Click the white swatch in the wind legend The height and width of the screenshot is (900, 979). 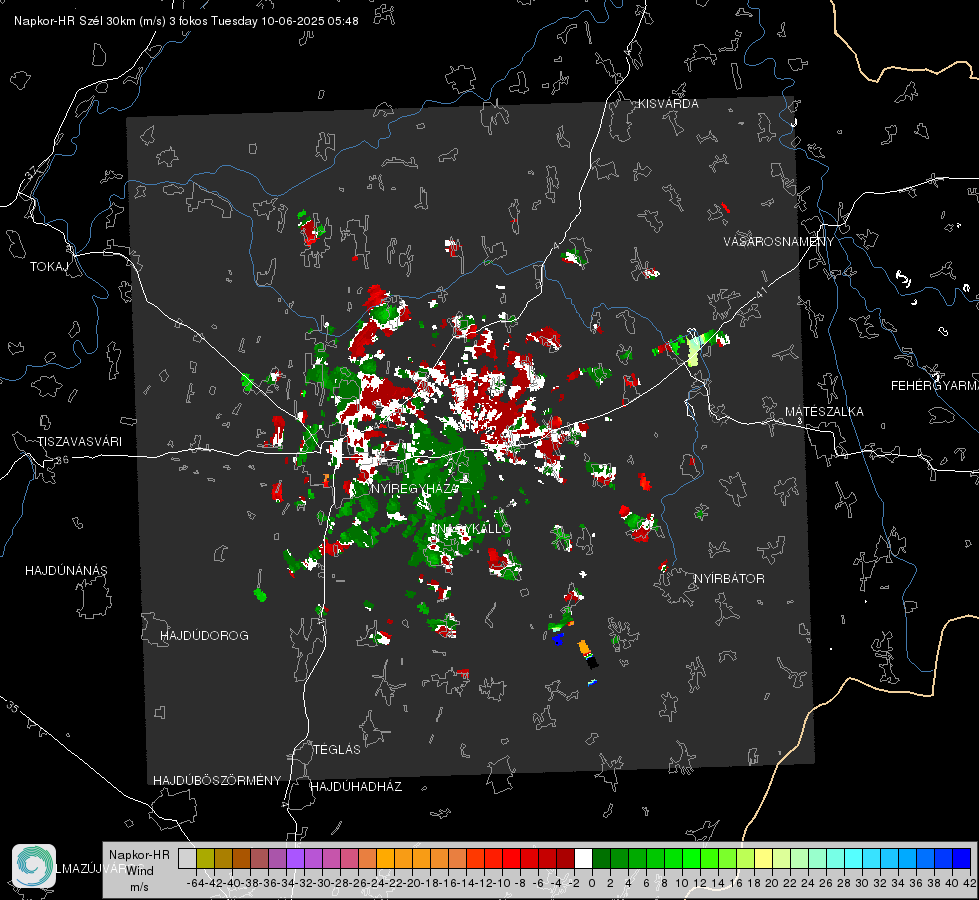click(583, 859)
